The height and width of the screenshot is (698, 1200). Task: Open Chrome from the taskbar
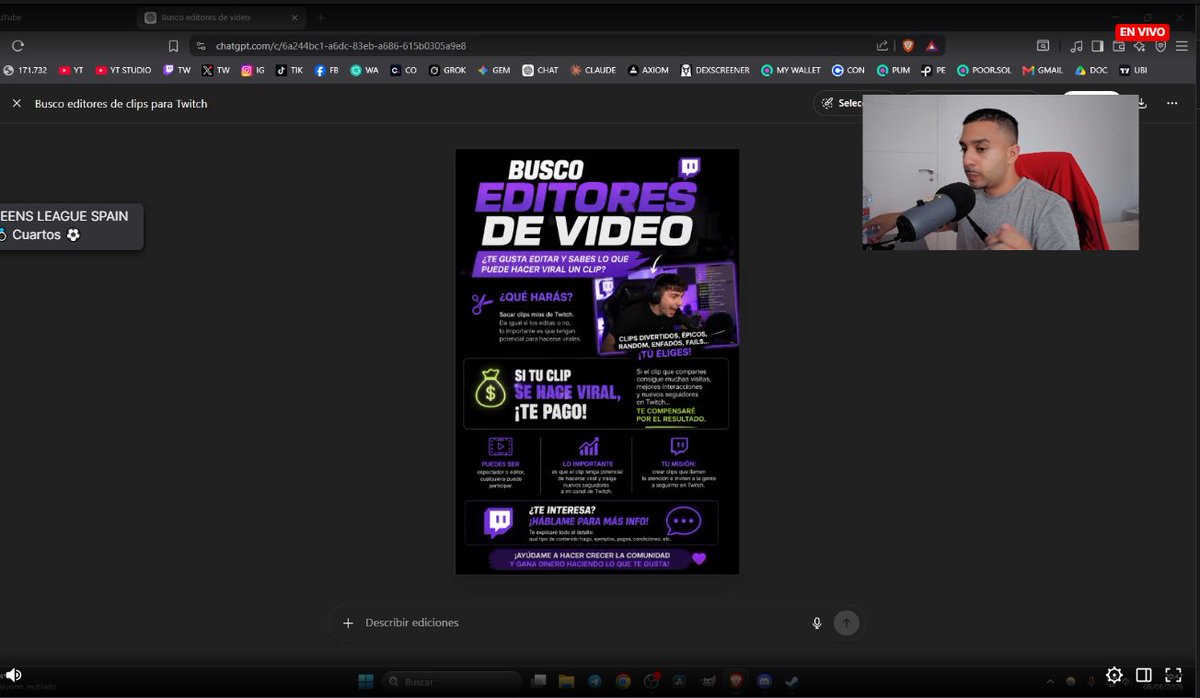tap(623, 681)
